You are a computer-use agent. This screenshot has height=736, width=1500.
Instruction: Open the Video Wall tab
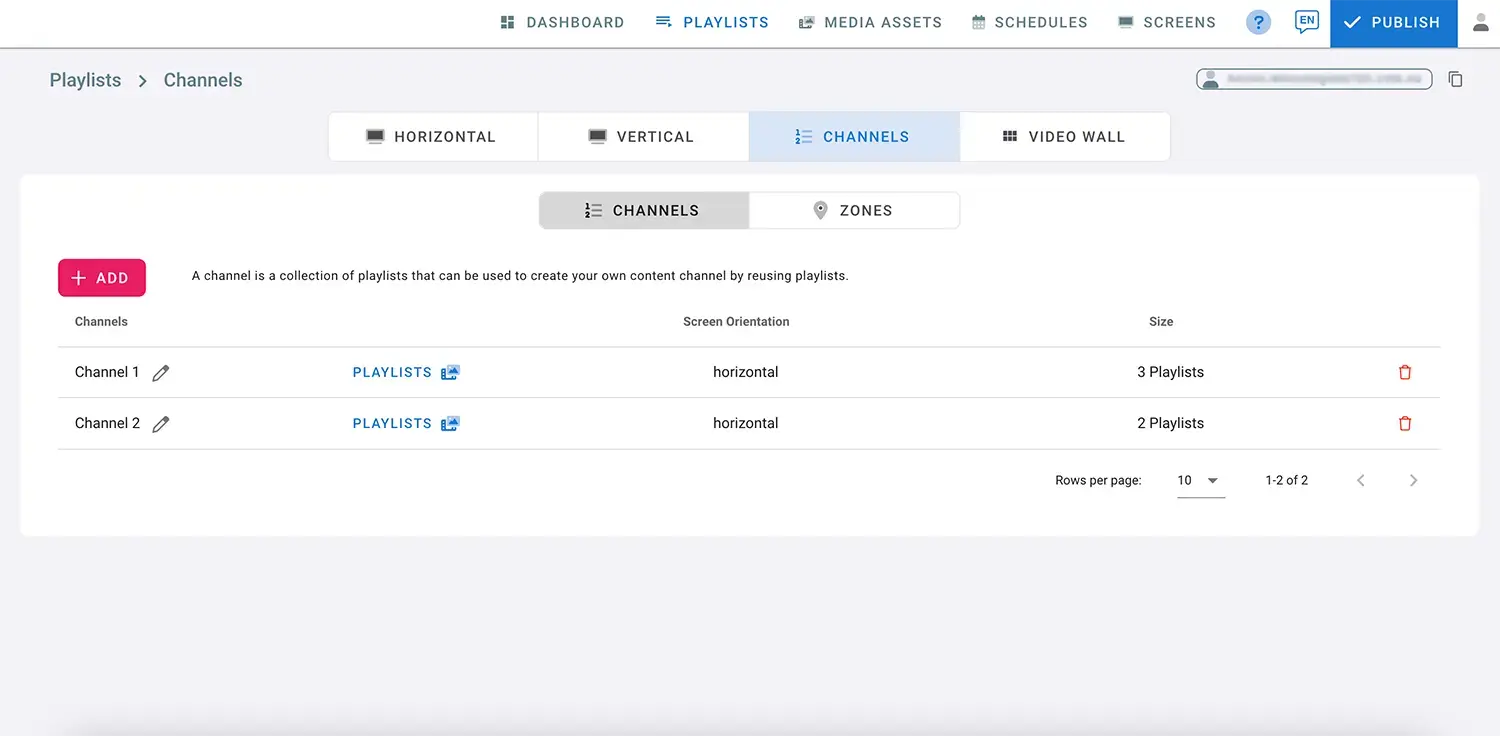coord(1064,137)
